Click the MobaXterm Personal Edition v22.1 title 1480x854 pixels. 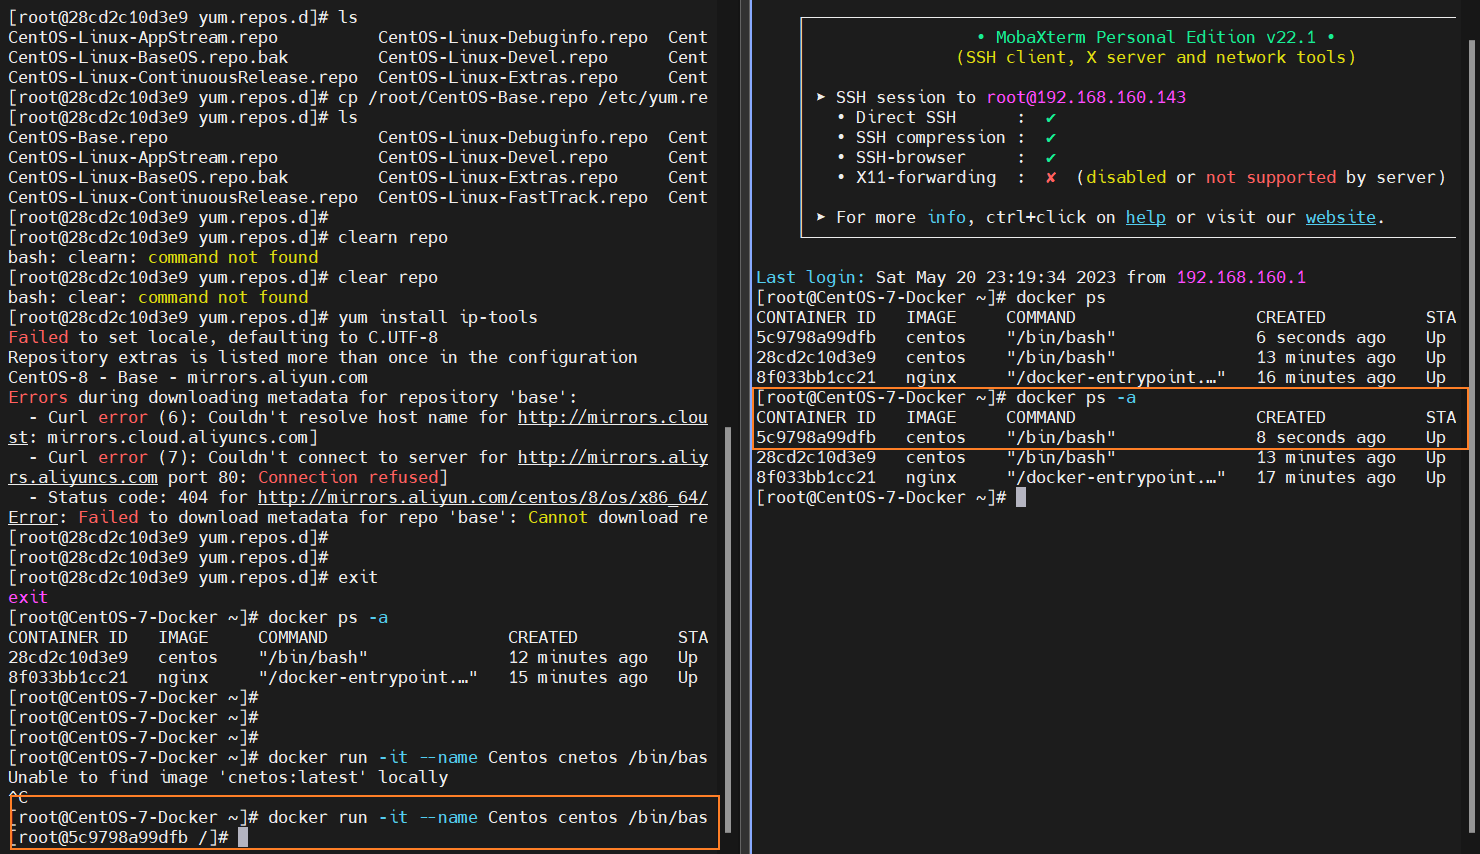coord(1156,37)
